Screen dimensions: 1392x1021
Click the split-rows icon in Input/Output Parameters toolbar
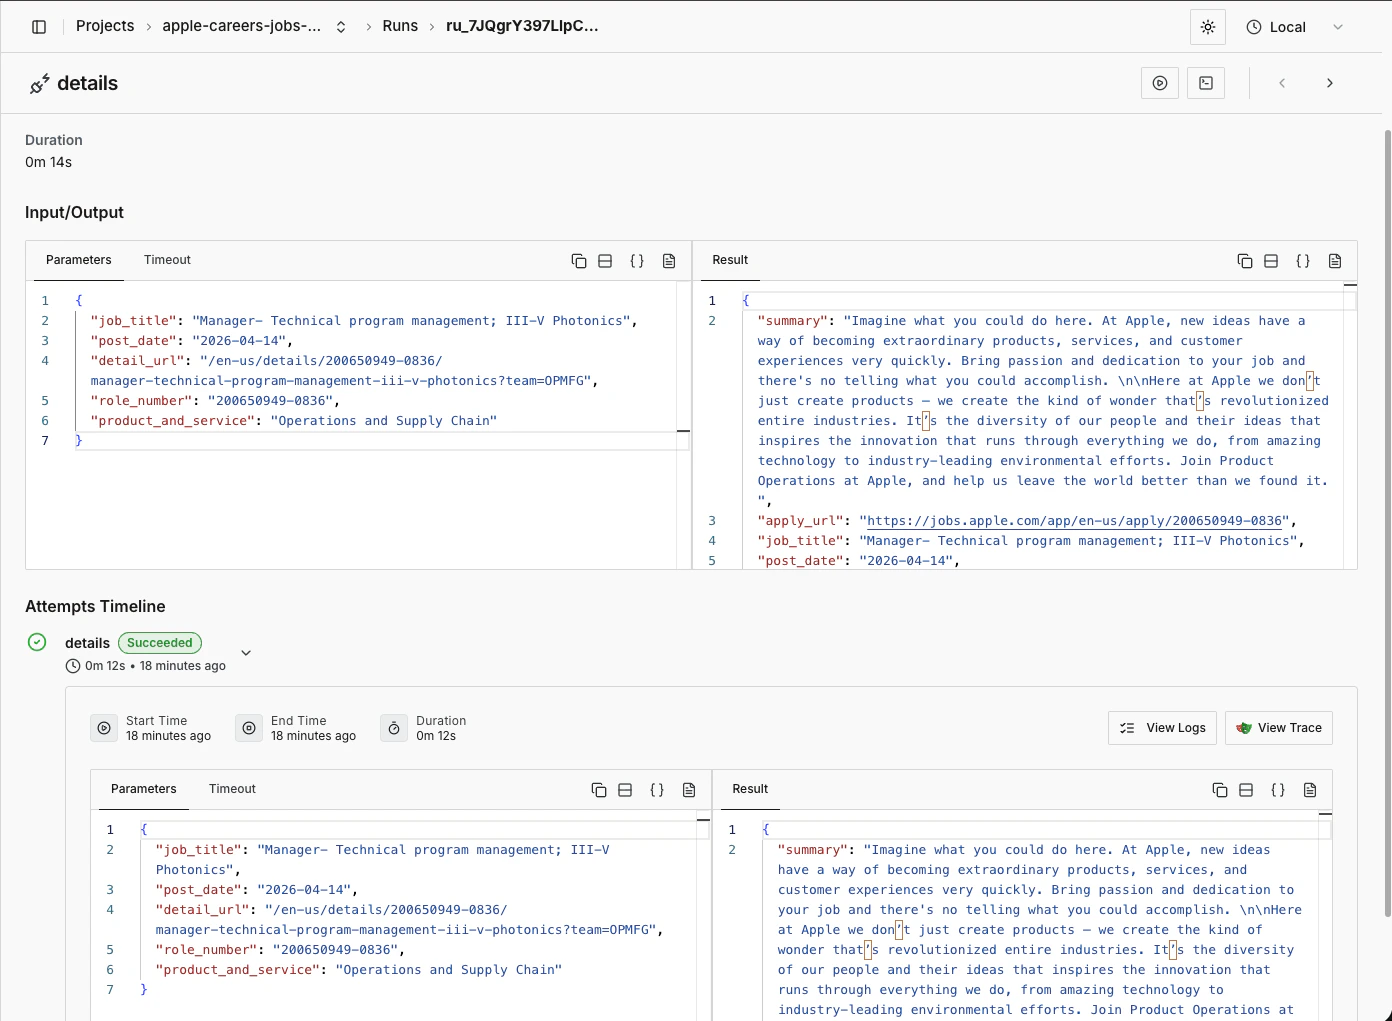click(x=605, y=261)
